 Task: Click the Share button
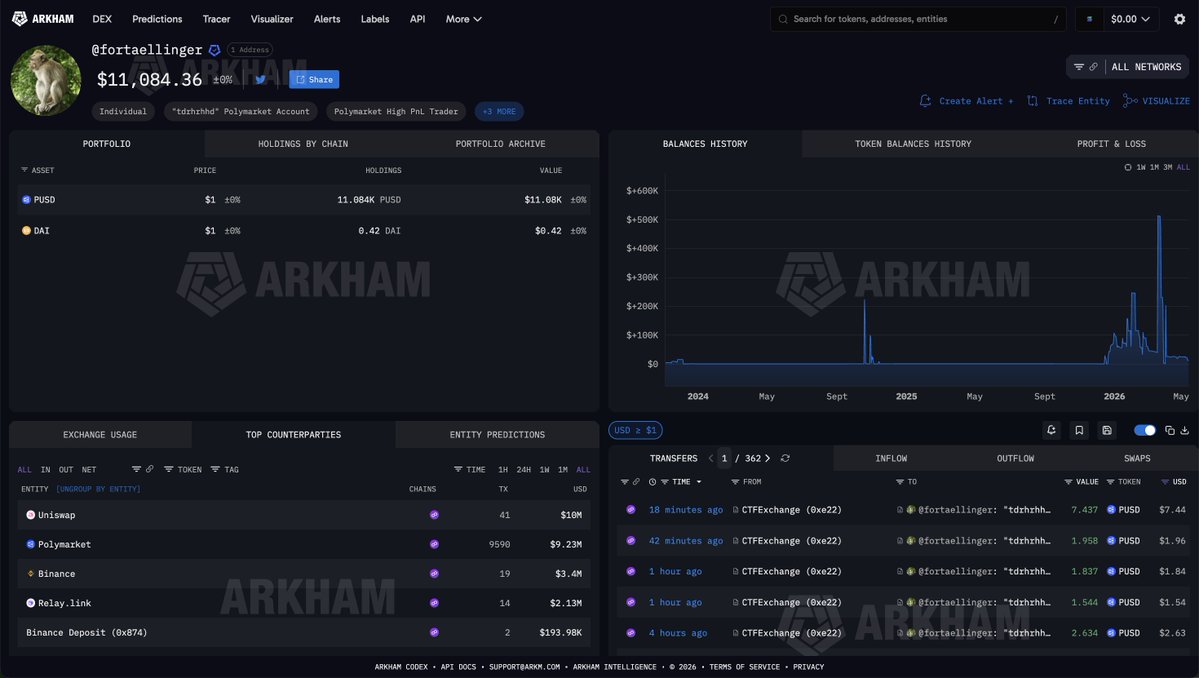[314, 79]
